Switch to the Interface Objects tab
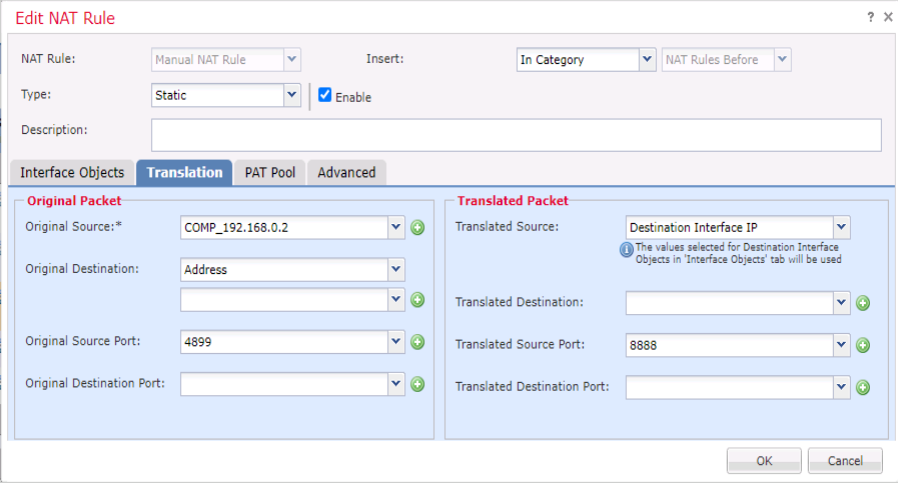 click(x=72, y=172)
